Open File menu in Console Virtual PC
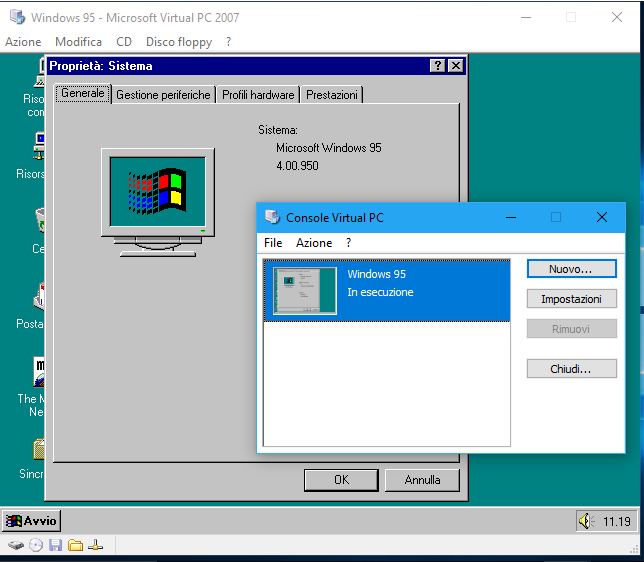The width and height of the screenshot is (644, 562). [x=273, y=243]
